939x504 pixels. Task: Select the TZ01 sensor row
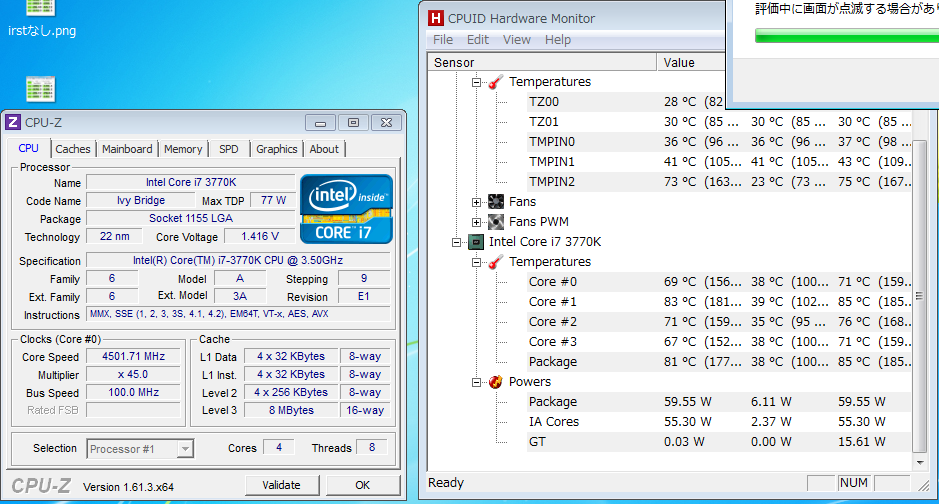pos(719,122)
